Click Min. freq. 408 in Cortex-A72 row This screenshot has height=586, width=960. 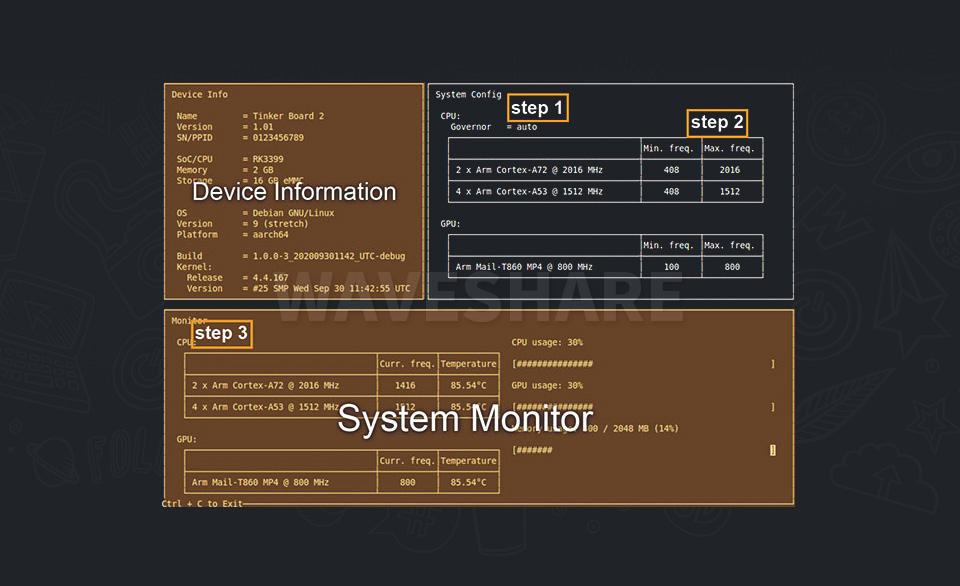point(671,170)
